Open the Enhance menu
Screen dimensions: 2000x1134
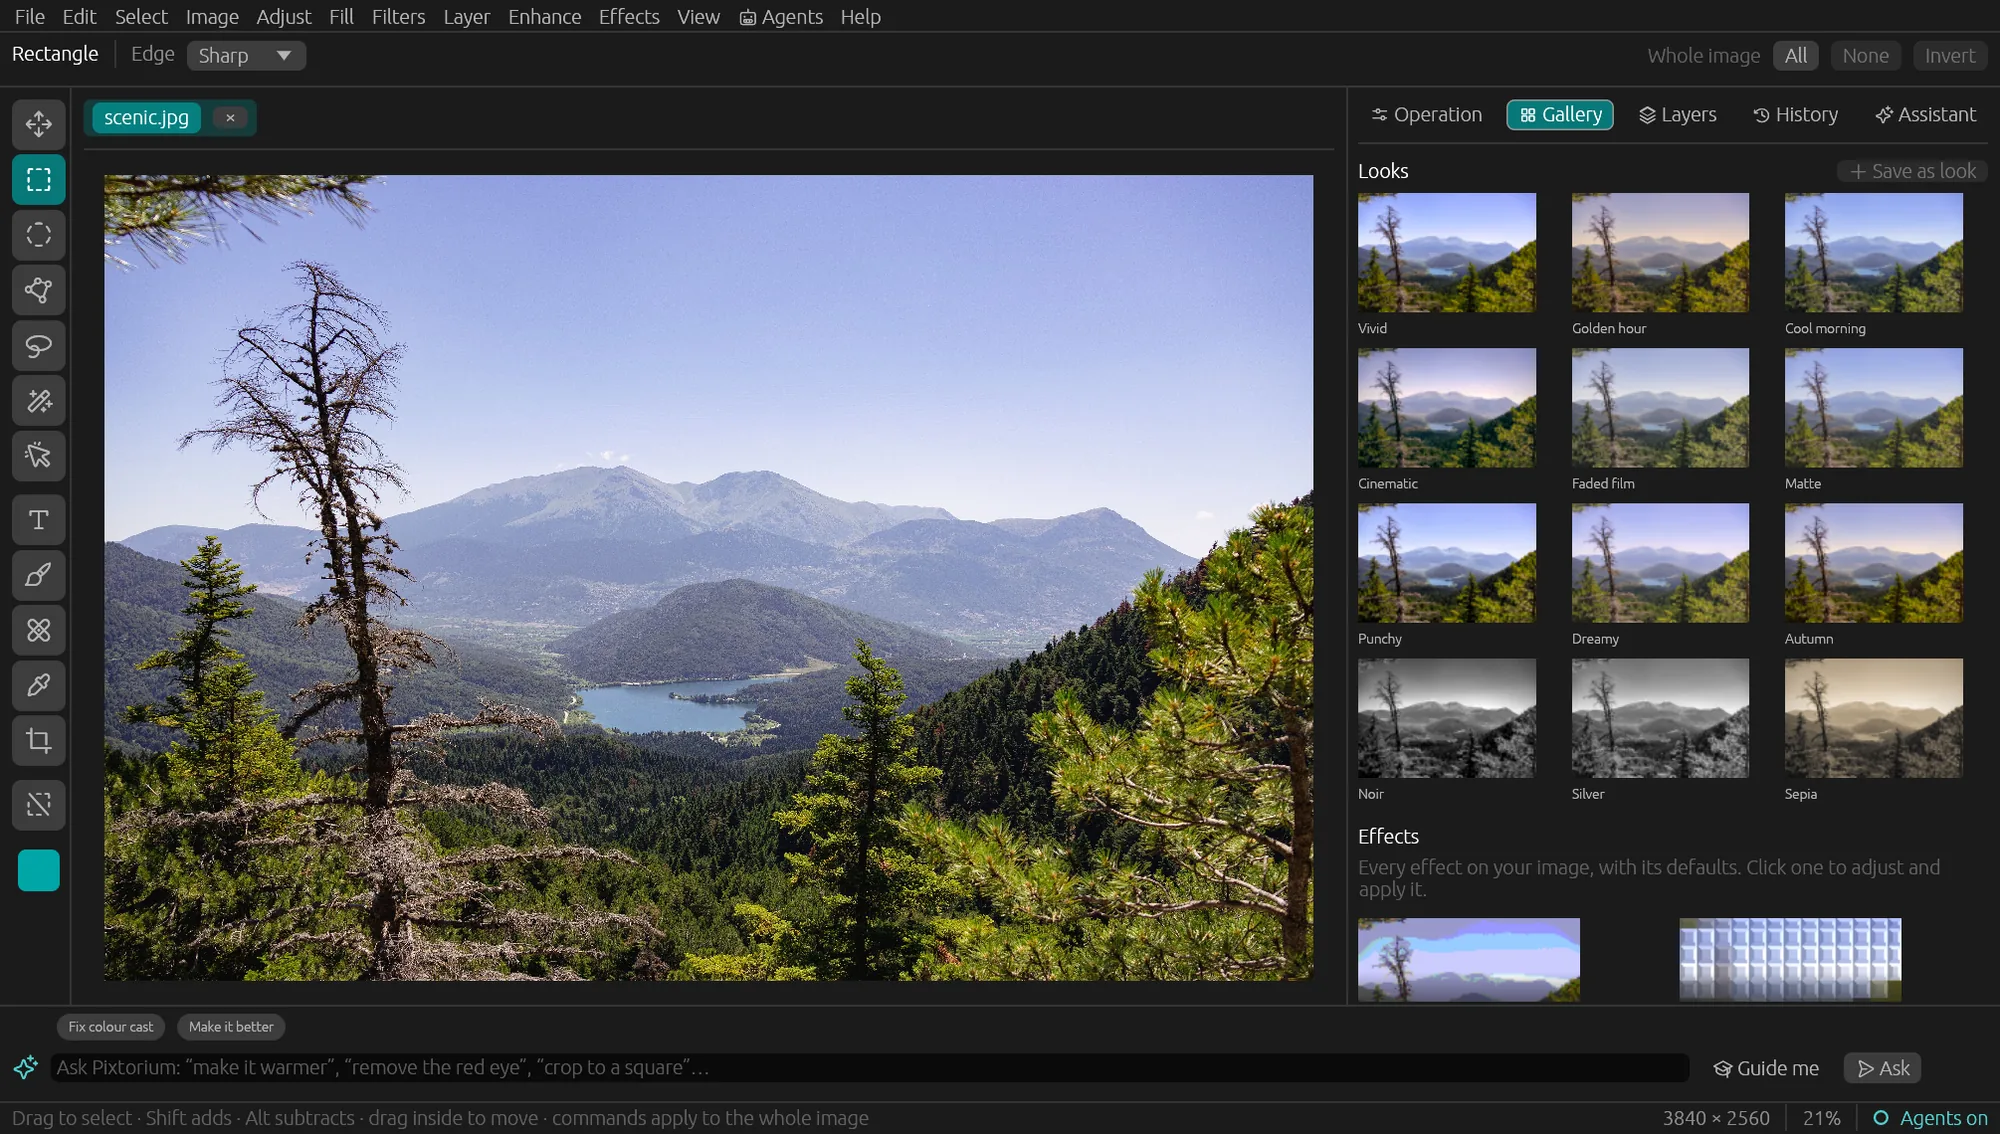pyautogui.click(x=544, y=16)
